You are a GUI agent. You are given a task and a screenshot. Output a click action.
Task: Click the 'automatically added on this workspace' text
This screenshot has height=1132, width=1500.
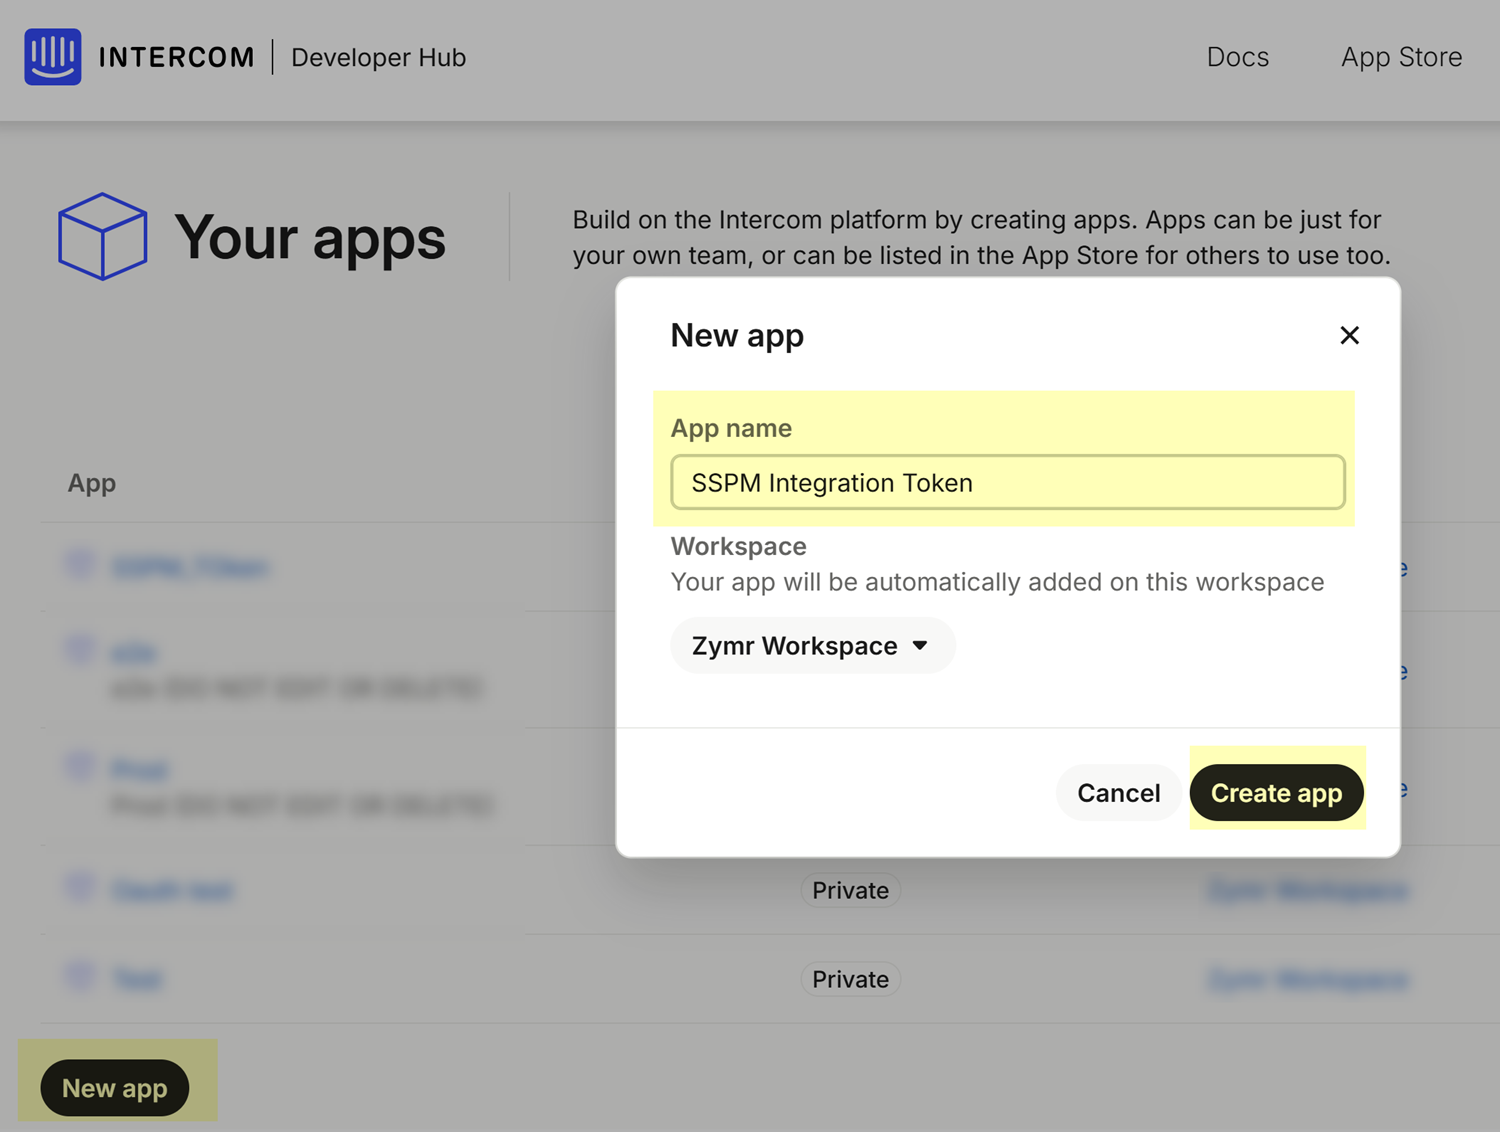[x=997, y=582]
